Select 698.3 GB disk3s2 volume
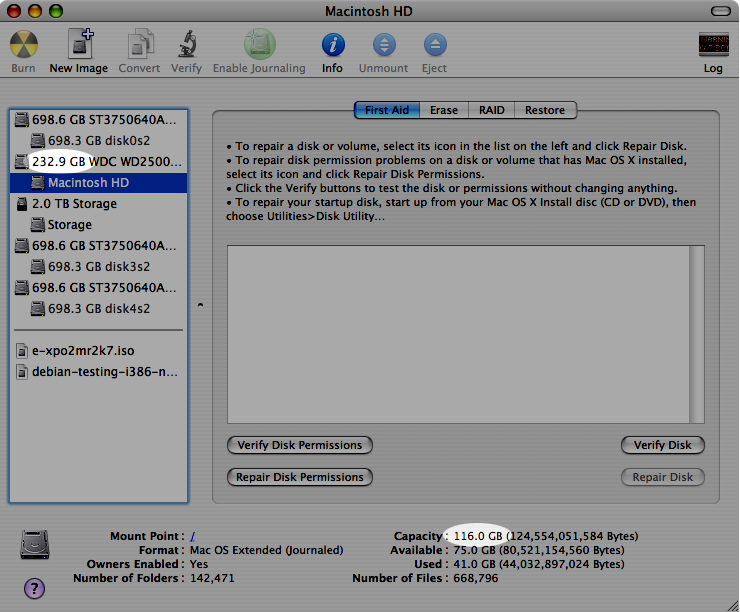 point(99,267)
